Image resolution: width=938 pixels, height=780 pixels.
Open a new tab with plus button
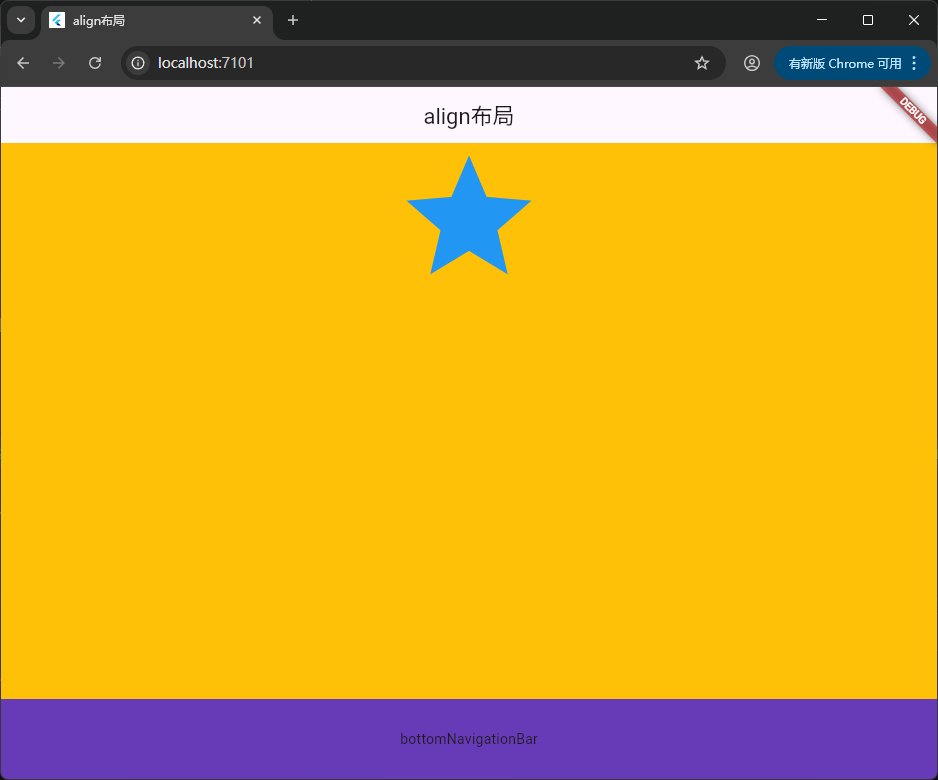(x=293, y=20)
